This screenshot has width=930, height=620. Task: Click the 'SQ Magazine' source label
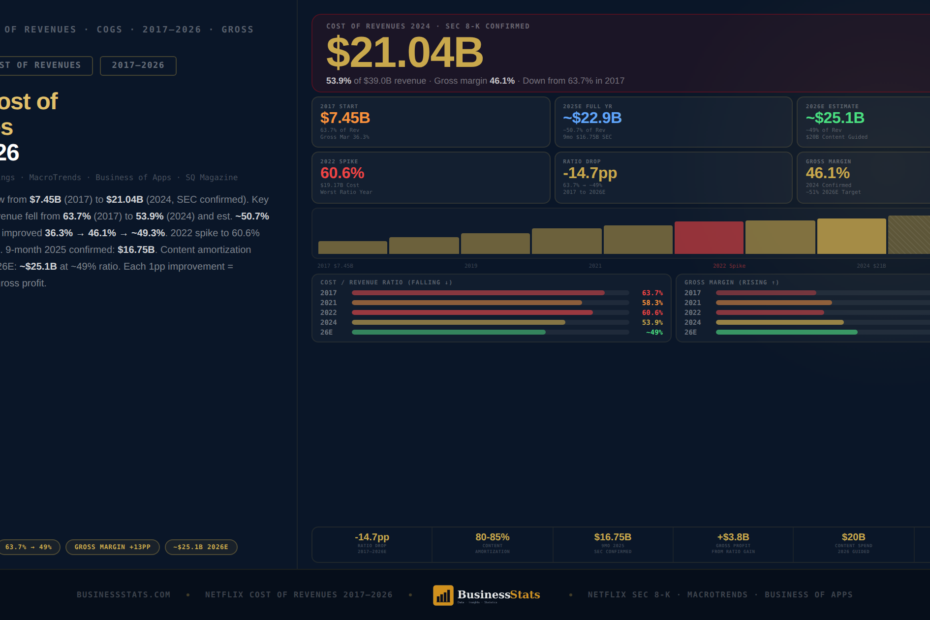pos(211,177)
